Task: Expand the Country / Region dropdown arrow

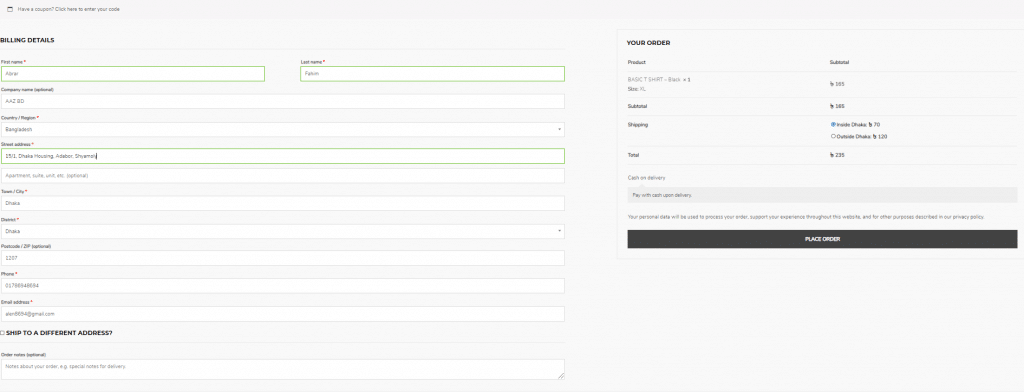Action: click(x=560, y=129)
